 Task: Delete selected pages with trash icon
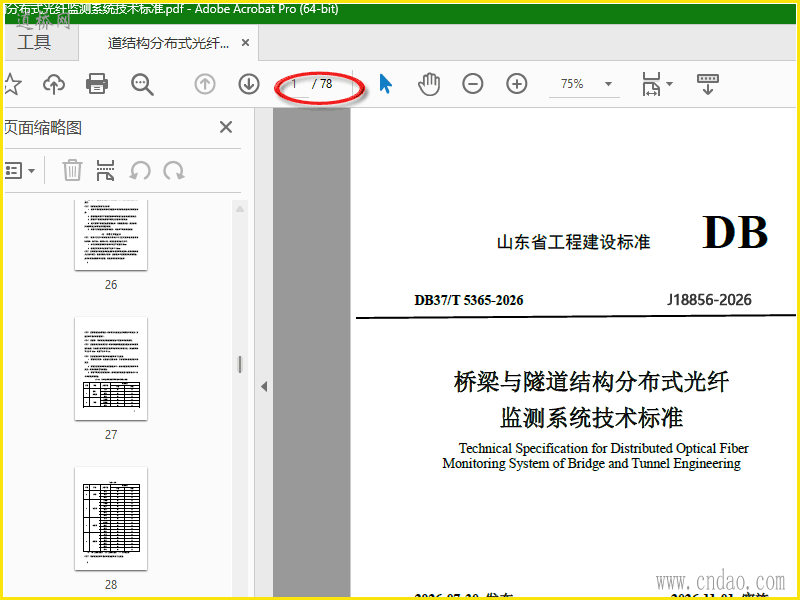[72, 170]
